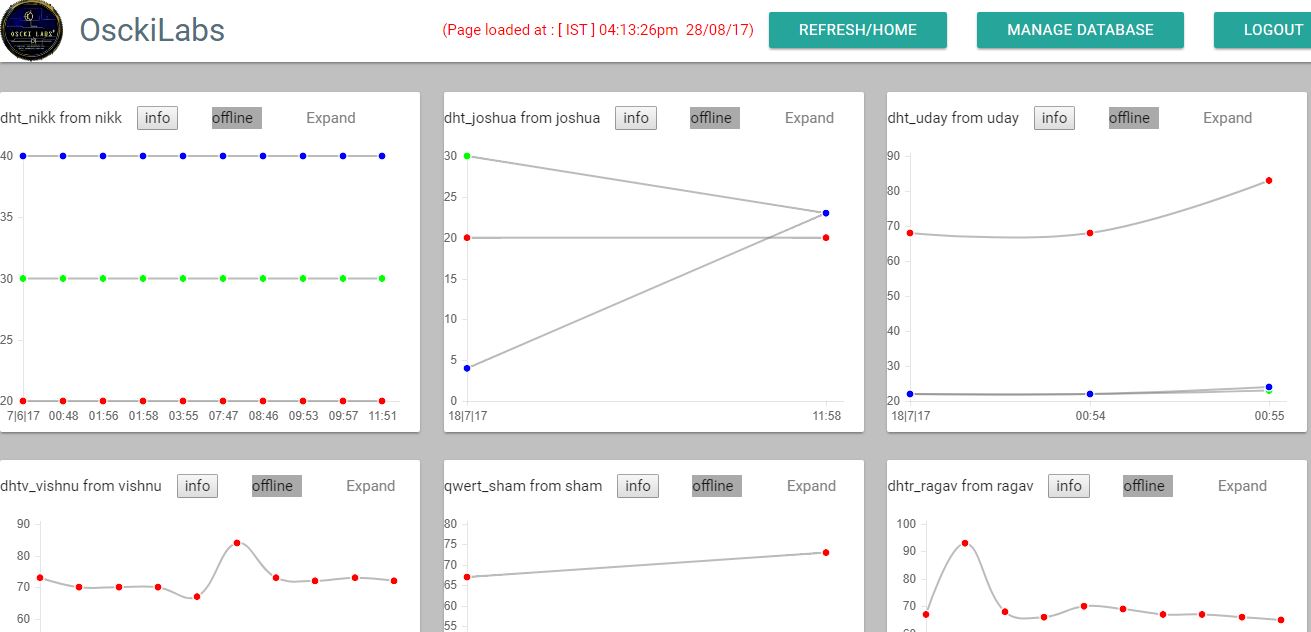Viewport: 1311px width, 632px height.
Task: Click offline status of qwert_sham
Action: coord(717,486)
